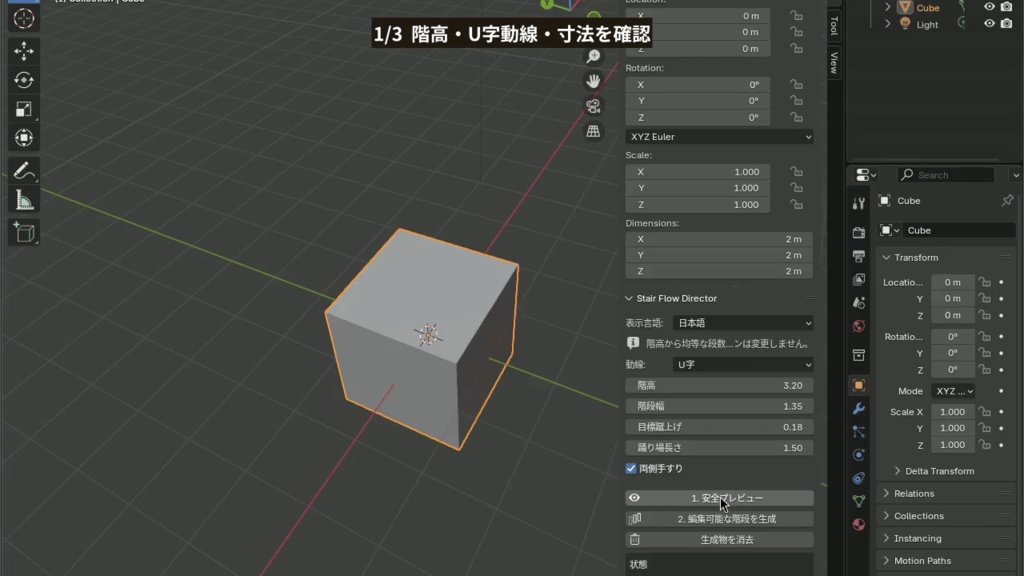Viewport: 1024px width, 576px height.
Task: Open the properties editor type dropdown
Action: pyautogui.click(x=866, y=175)
